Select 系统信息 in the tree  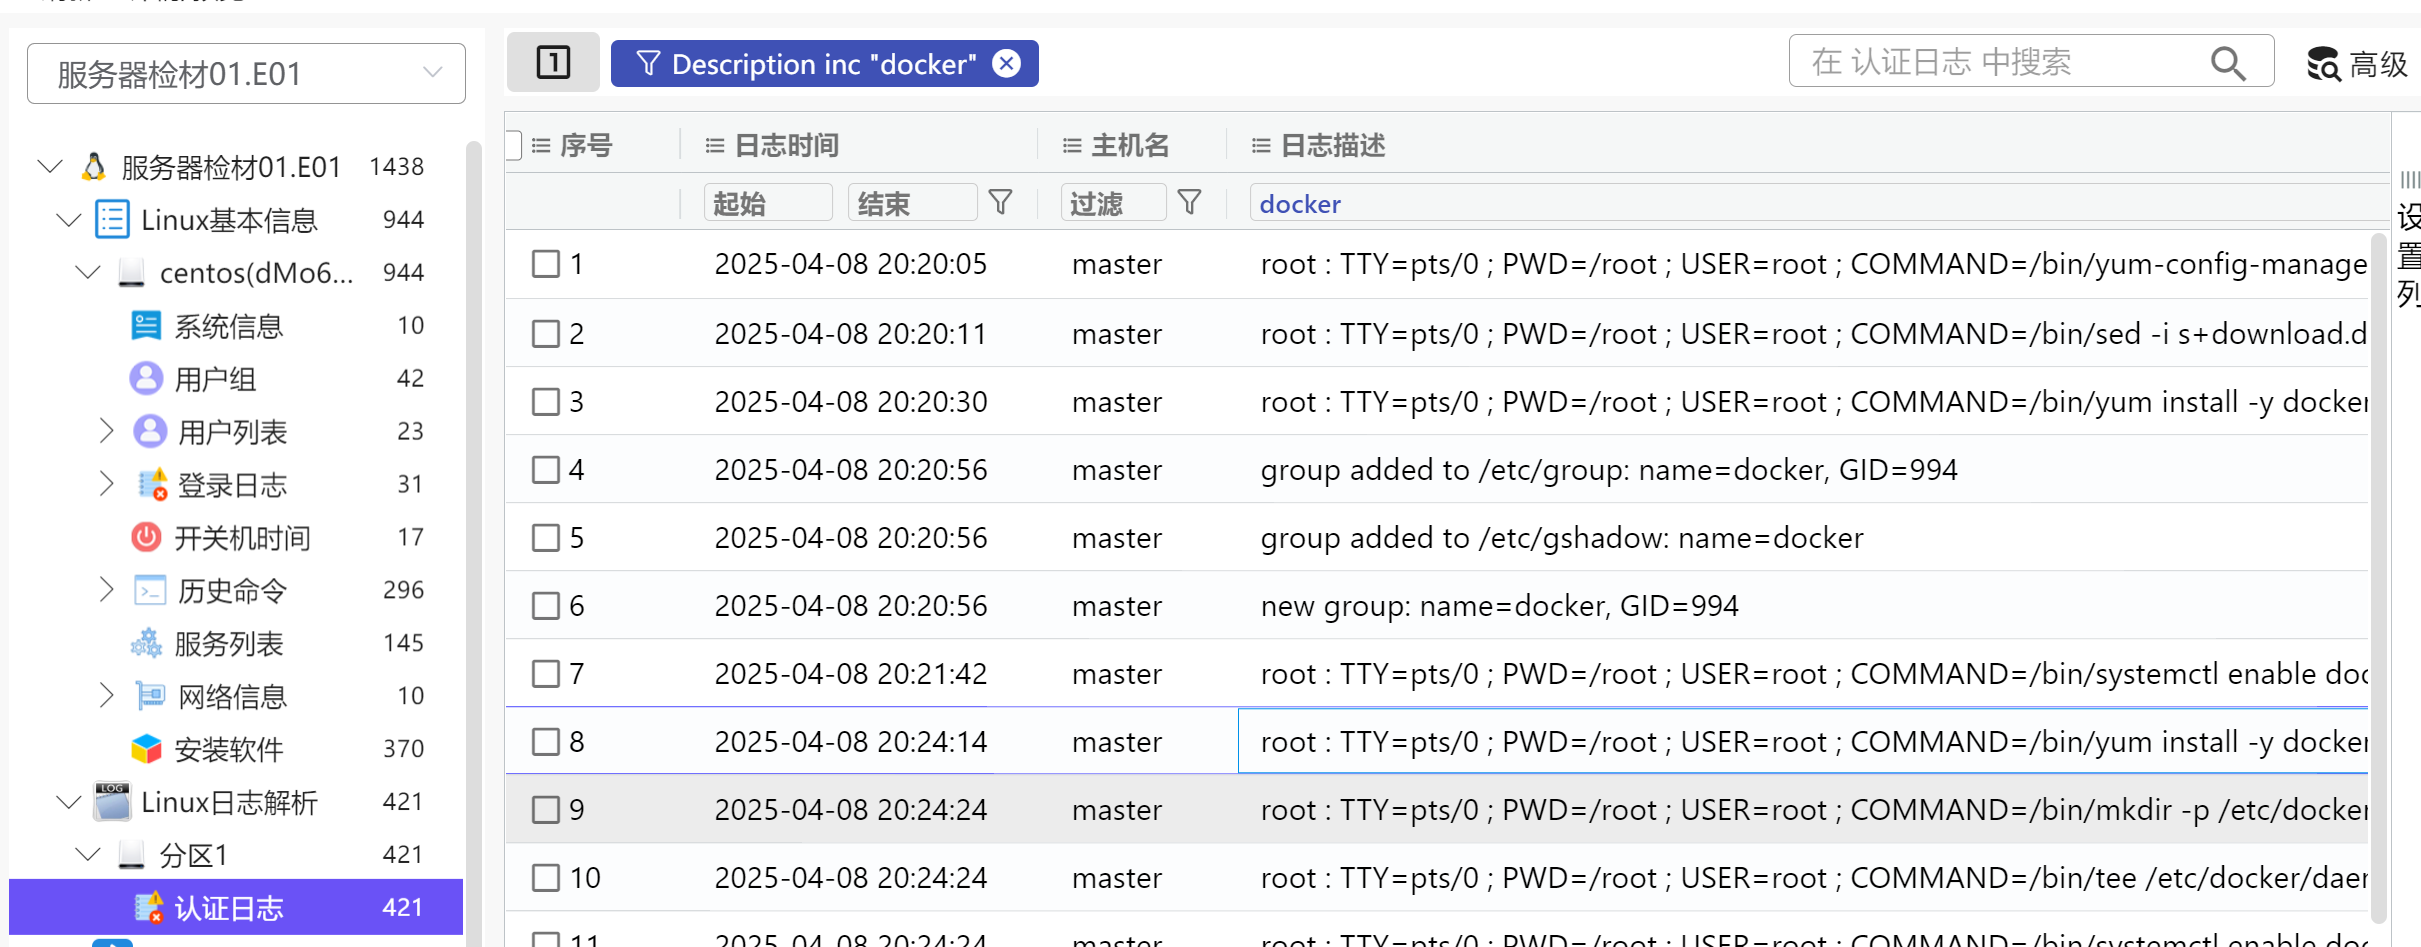point(229,326)
